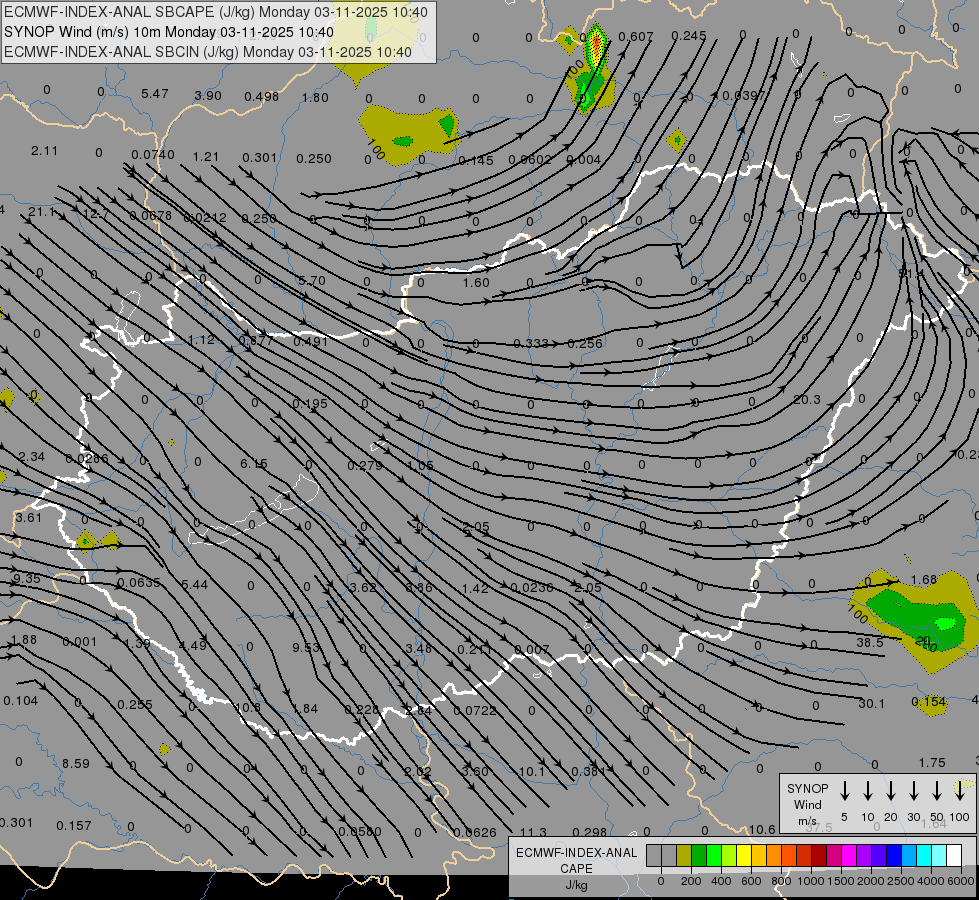
Task: Click the 3.90 value near the top left
Action: pyautogui.click(x=208, y=96)
